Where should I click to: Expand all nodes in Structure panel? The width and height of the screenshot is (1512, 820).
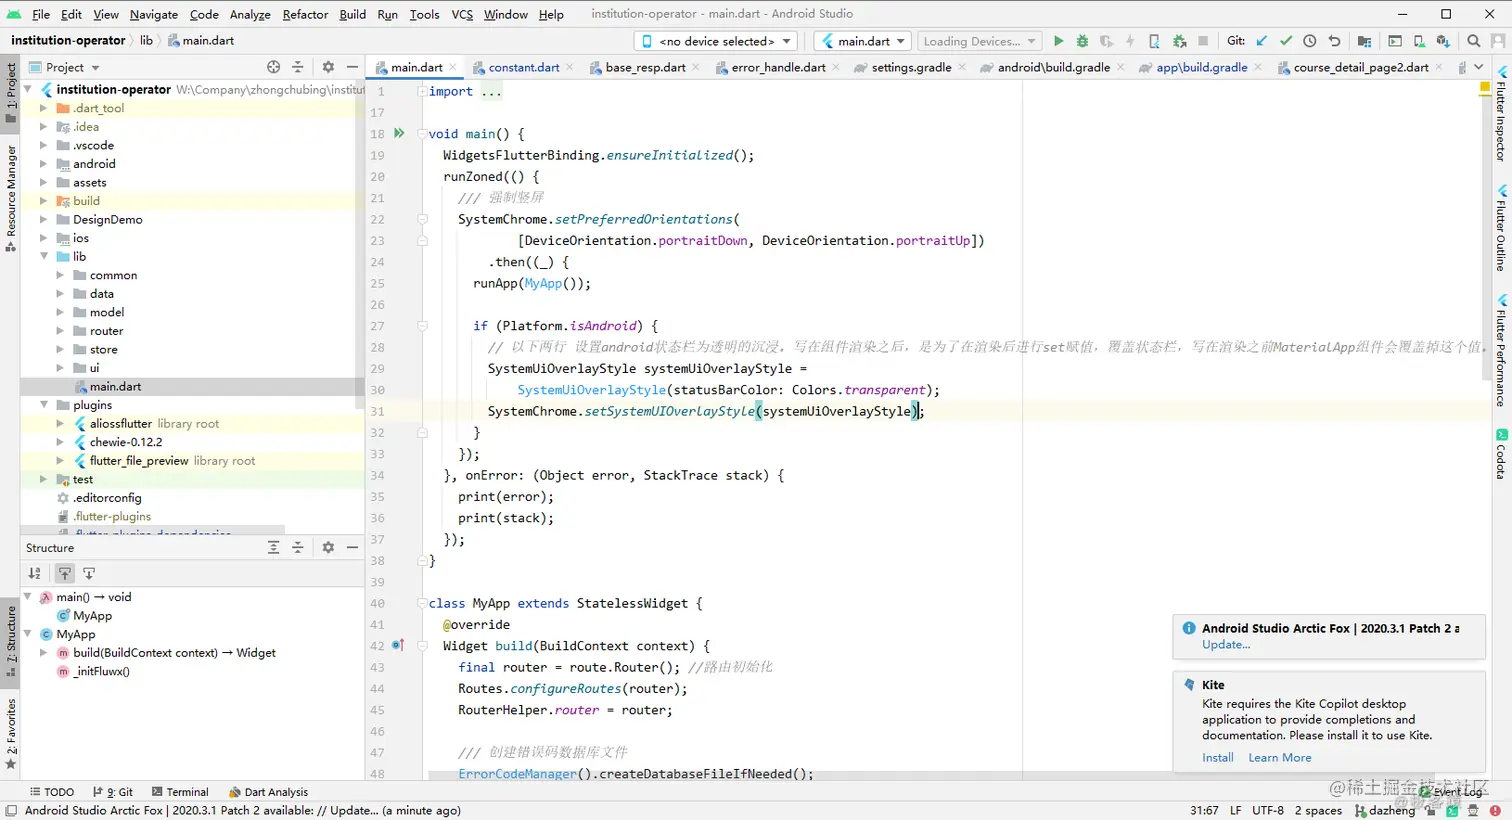pos(273,548)
